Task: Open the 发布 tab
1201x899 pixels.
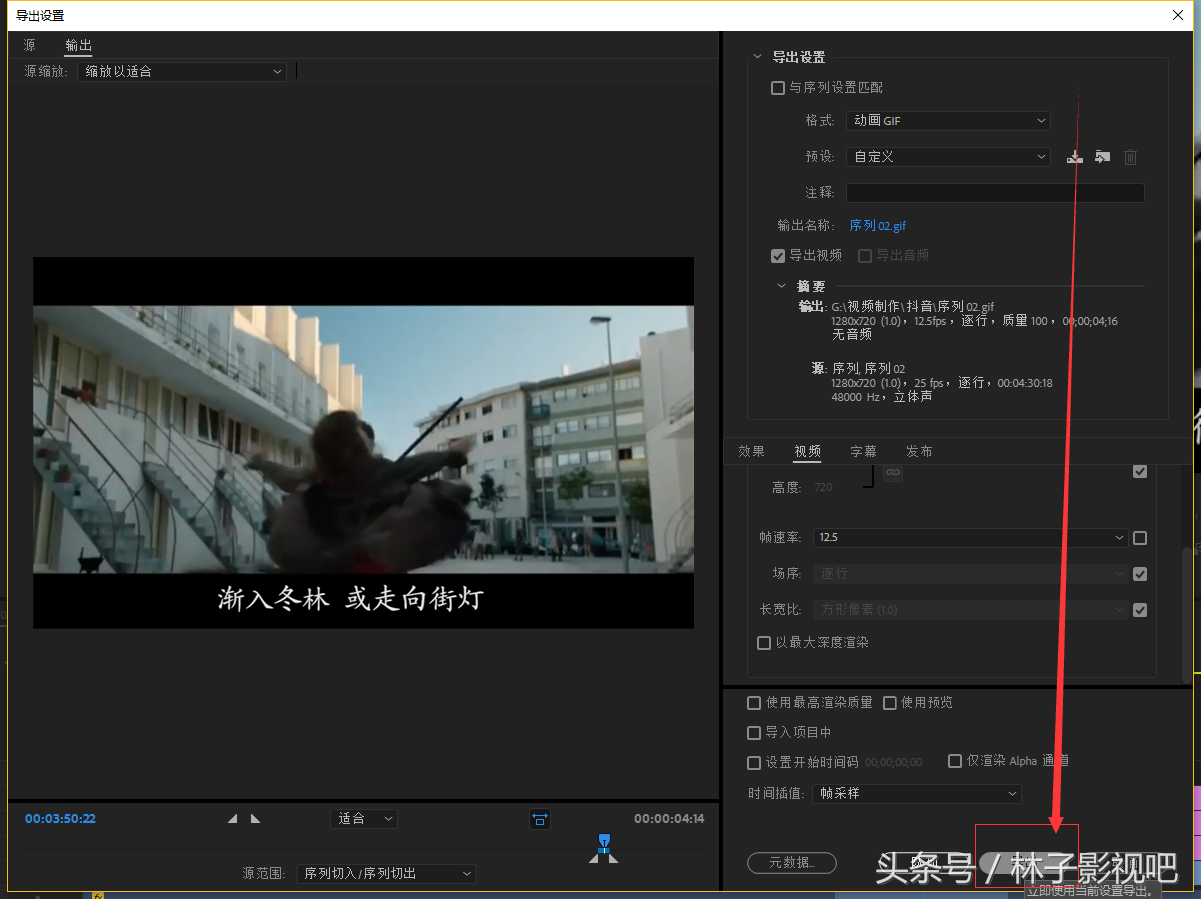Action: pyautogui.click(x=920, y=452)
